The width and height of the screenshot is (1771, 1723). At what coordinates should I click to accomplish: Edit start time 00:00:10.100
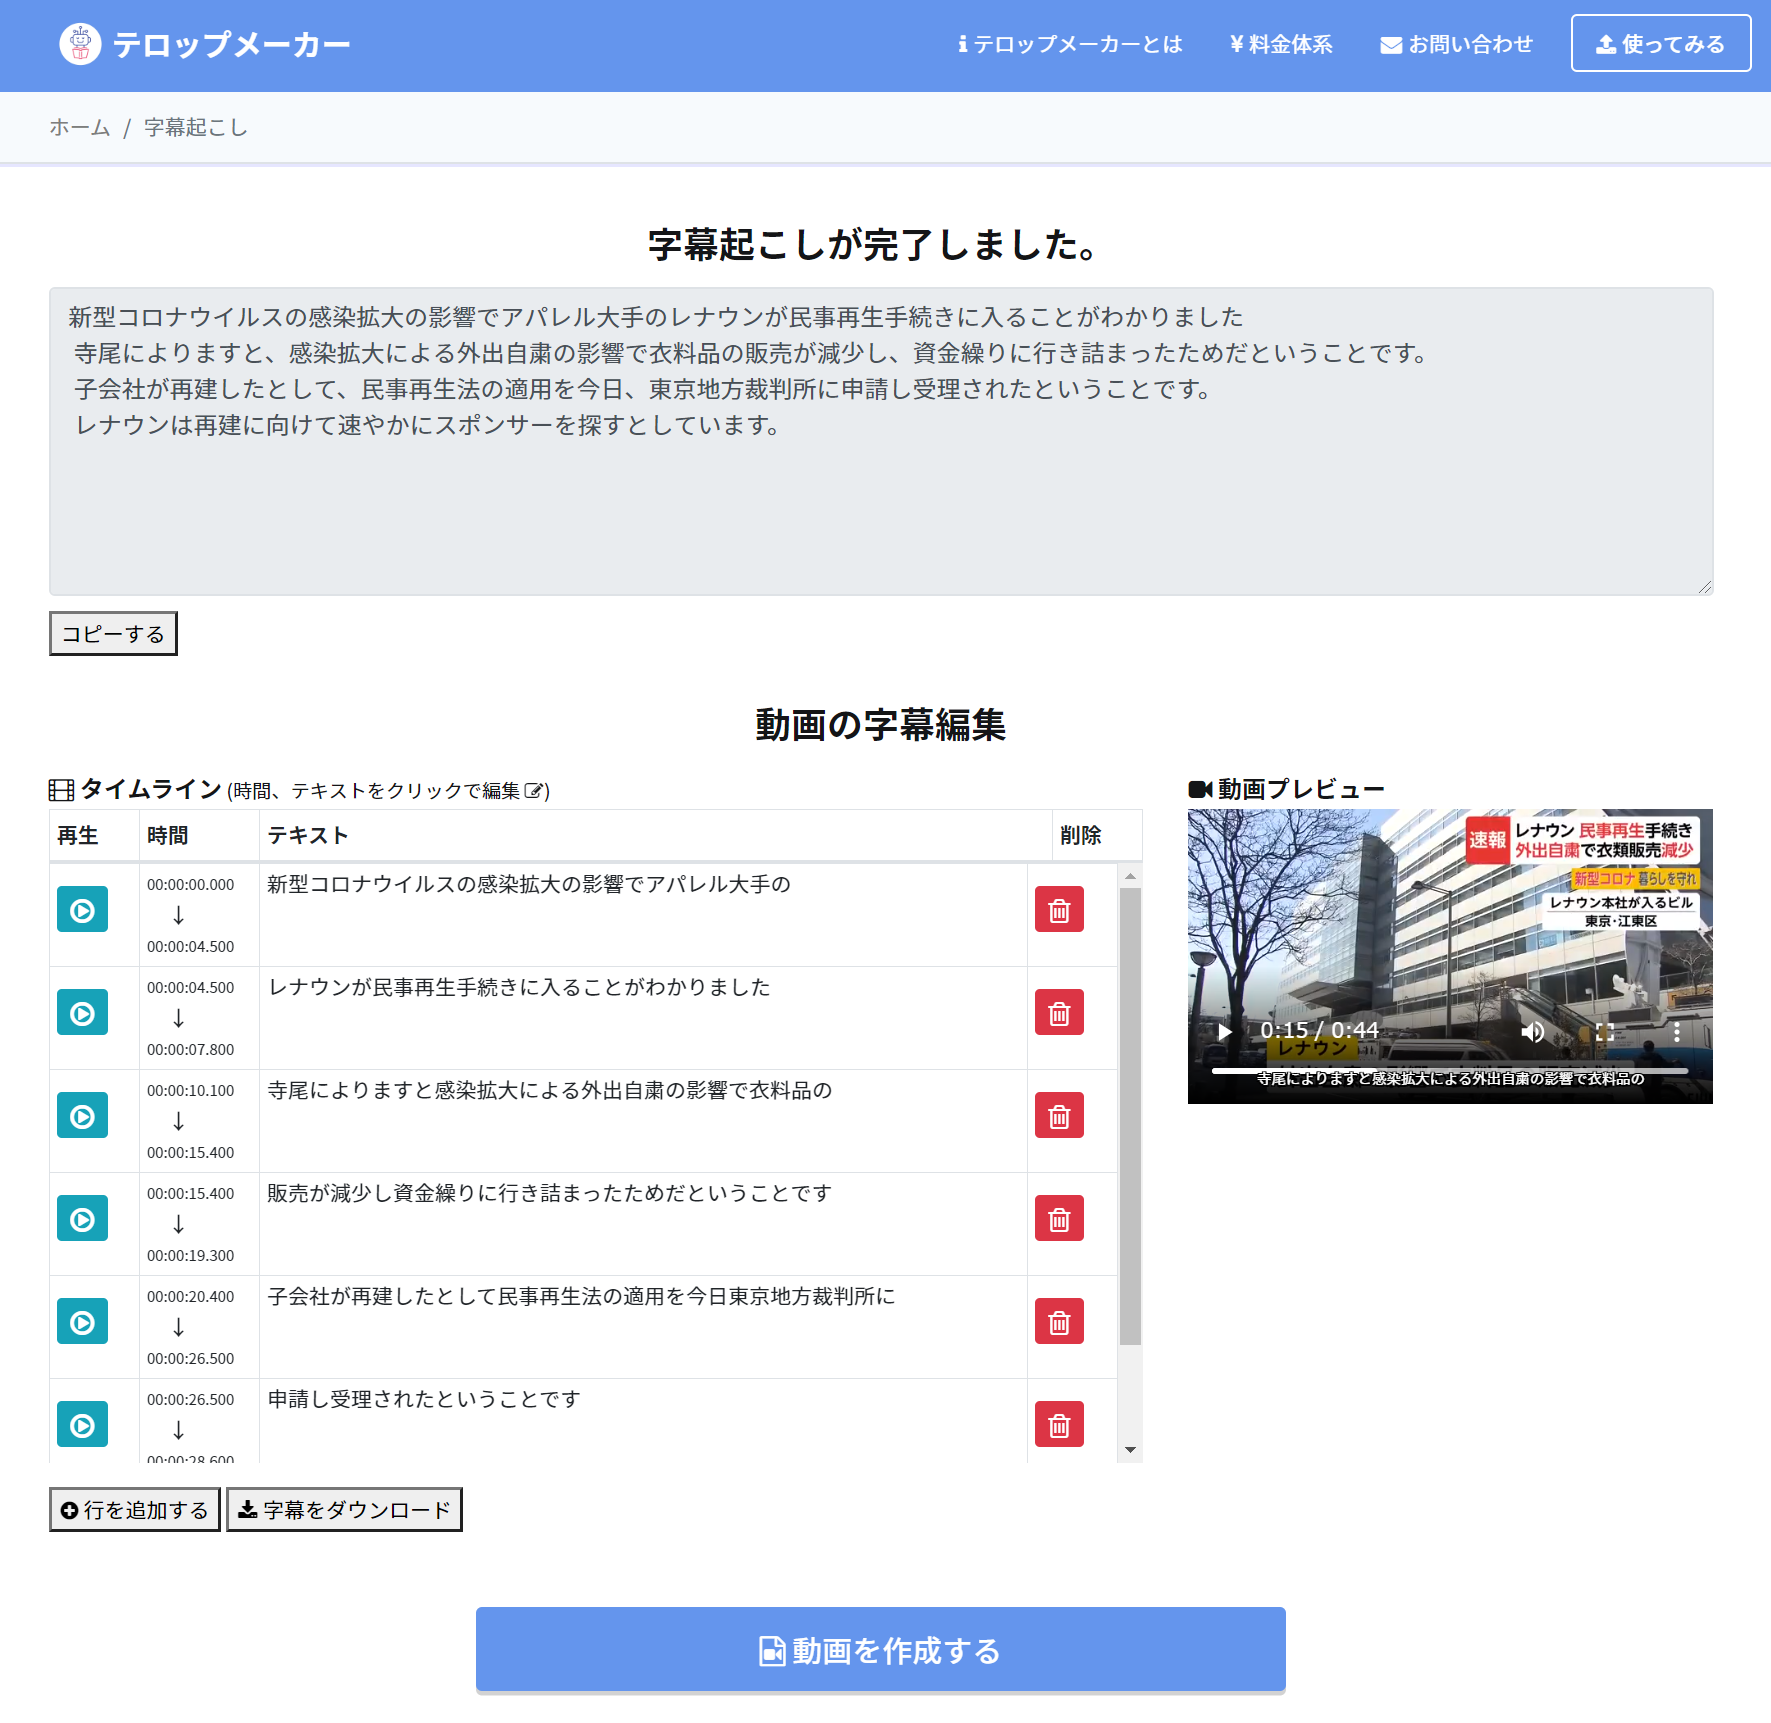pyautogui.click(x=191, y=1091)
